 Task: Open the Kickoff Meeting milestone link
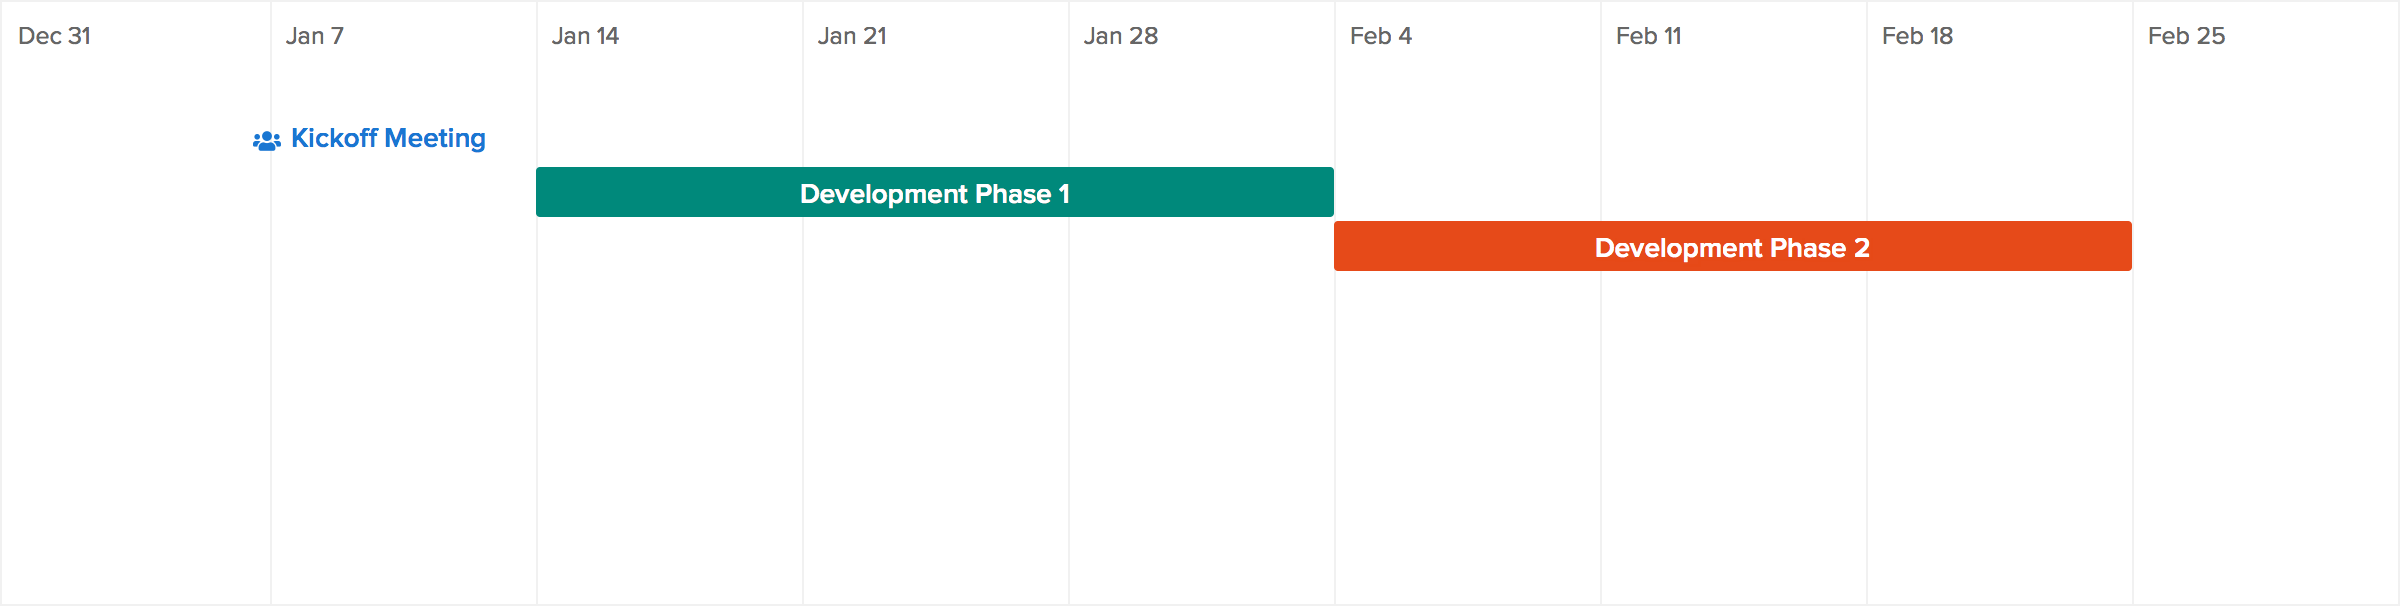pyautogui.click(x=388, y=138)
